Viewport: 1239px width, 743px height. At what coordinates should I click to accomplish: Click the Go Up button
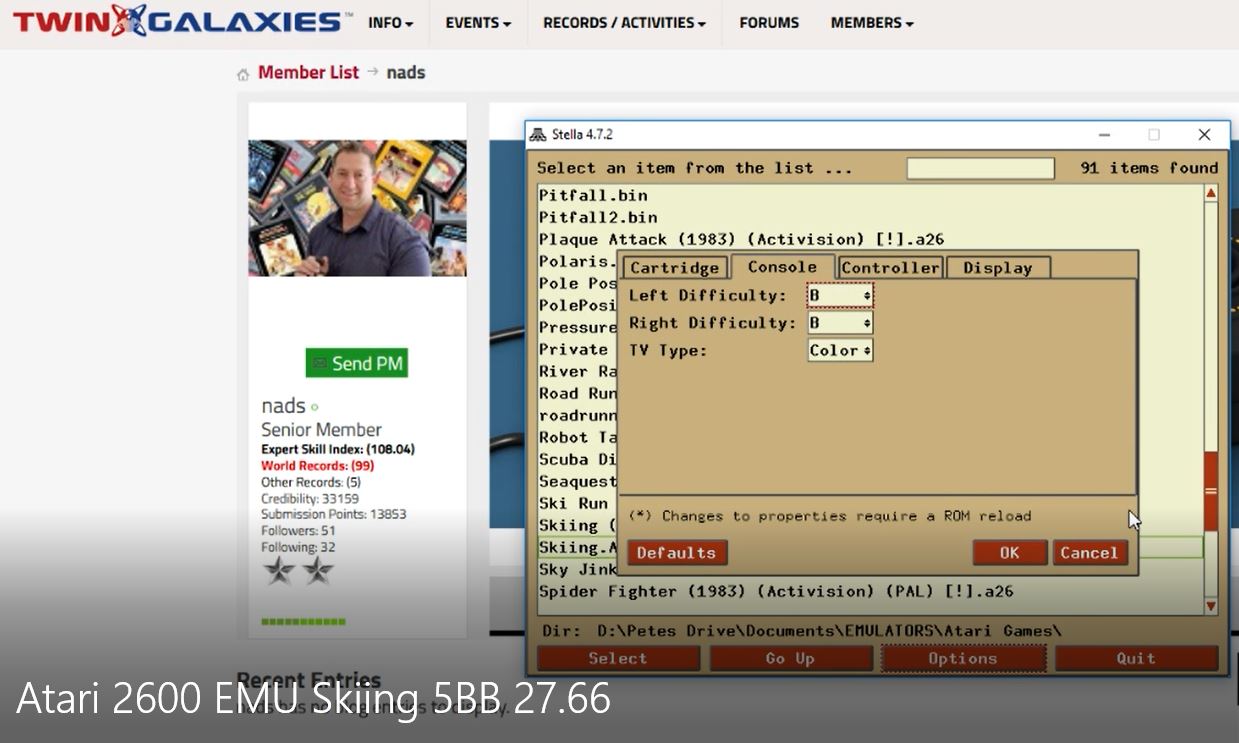(x=790, y=658)
